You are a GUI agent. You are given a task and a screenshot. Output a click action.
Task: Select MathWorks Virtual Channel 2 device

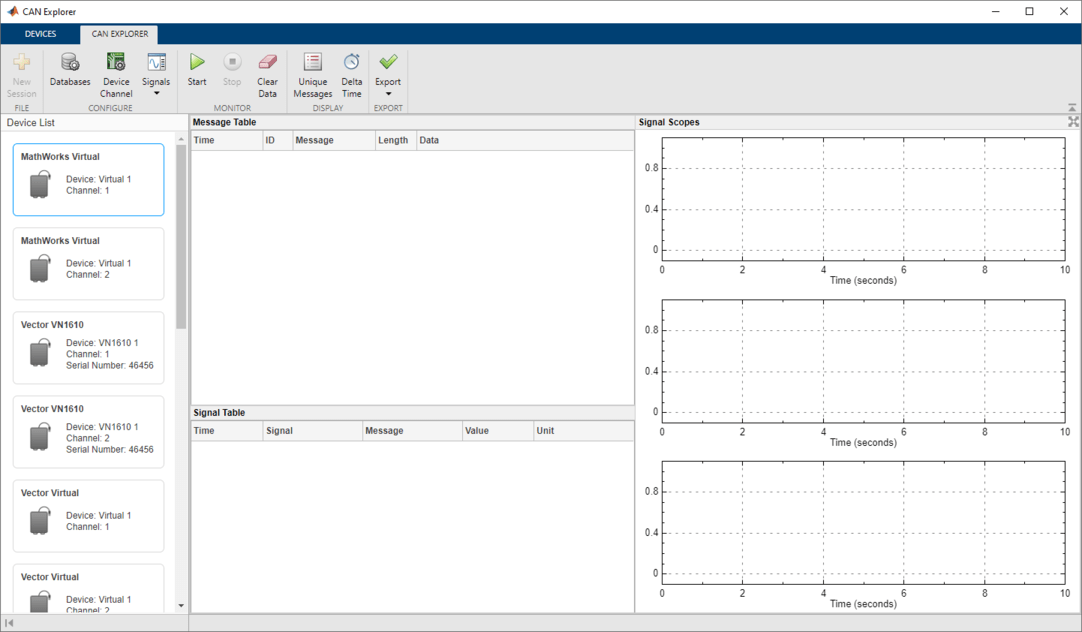88,264
